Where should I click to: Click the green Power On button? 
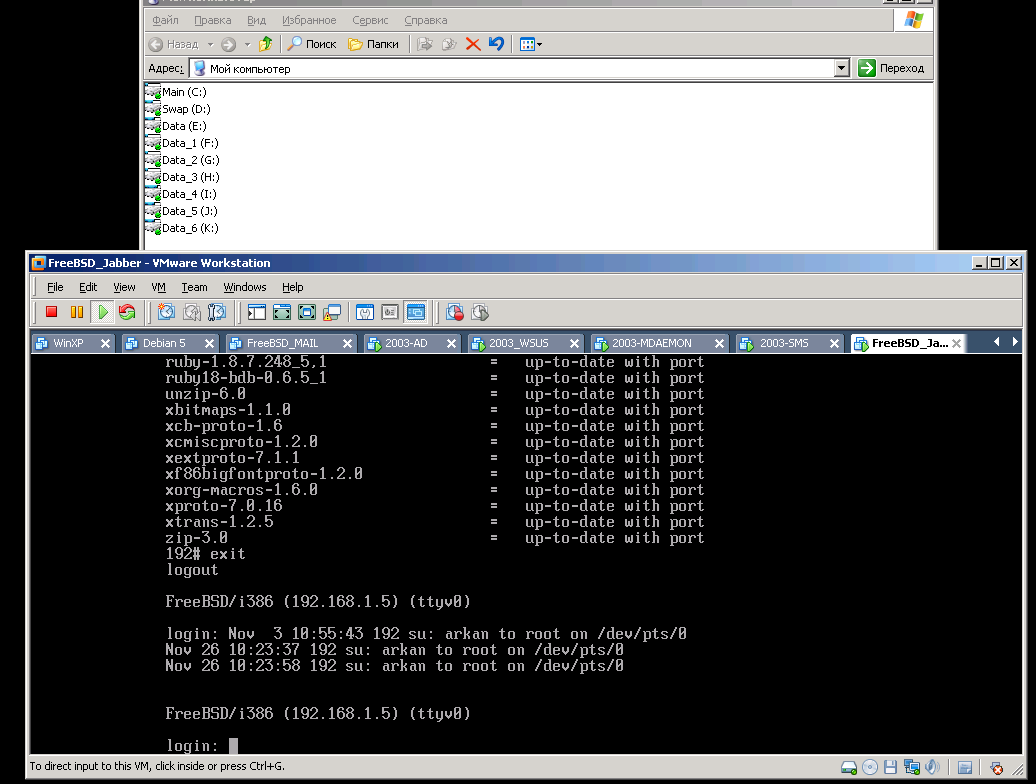click(102, 312)
